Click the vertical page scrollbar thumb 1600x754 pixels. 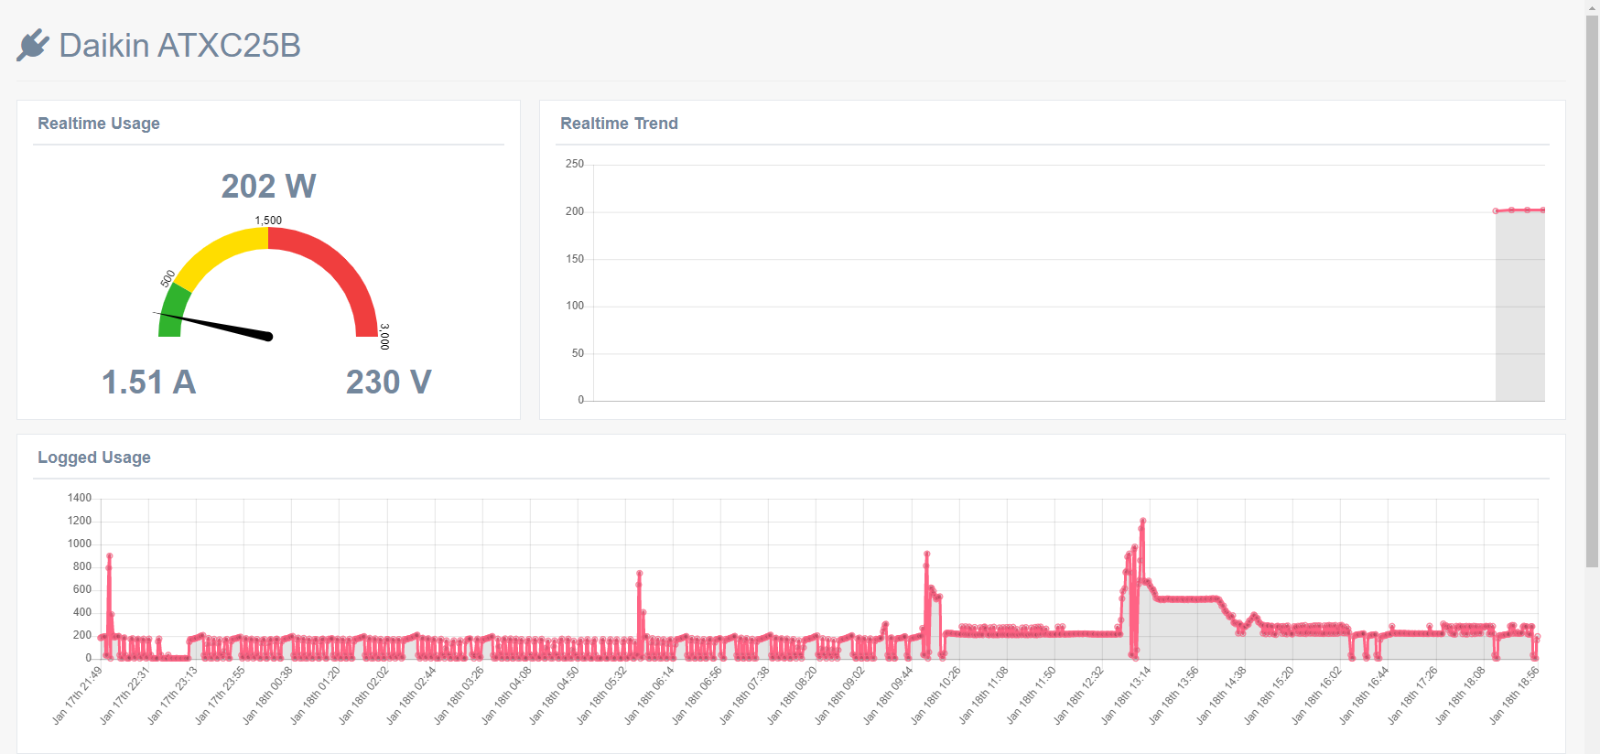pos(1592,290)
